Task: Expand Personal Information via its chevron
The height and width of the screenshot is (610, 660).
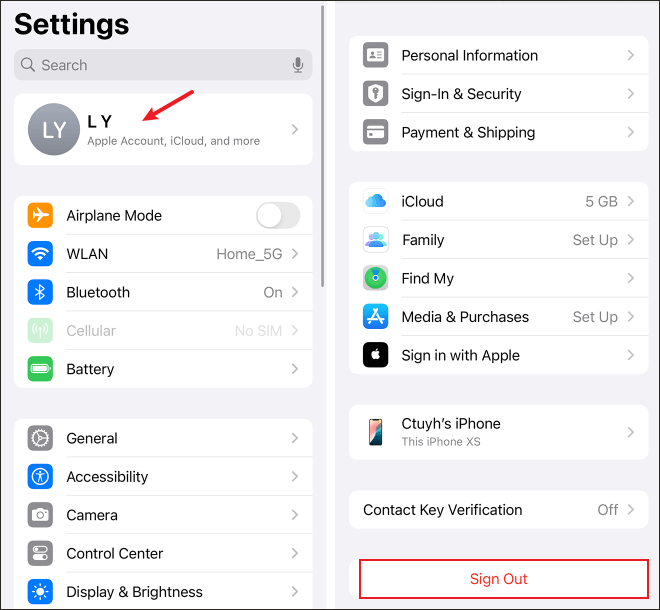Action: 630,55
